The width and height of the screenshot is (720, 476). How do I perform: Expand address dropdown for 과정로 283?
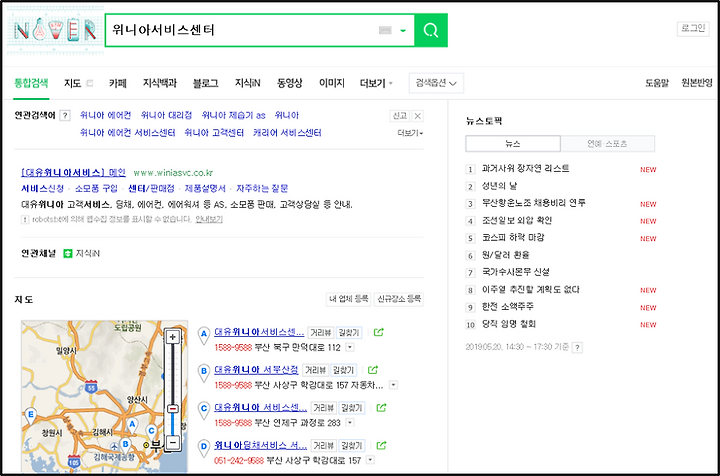350,423
